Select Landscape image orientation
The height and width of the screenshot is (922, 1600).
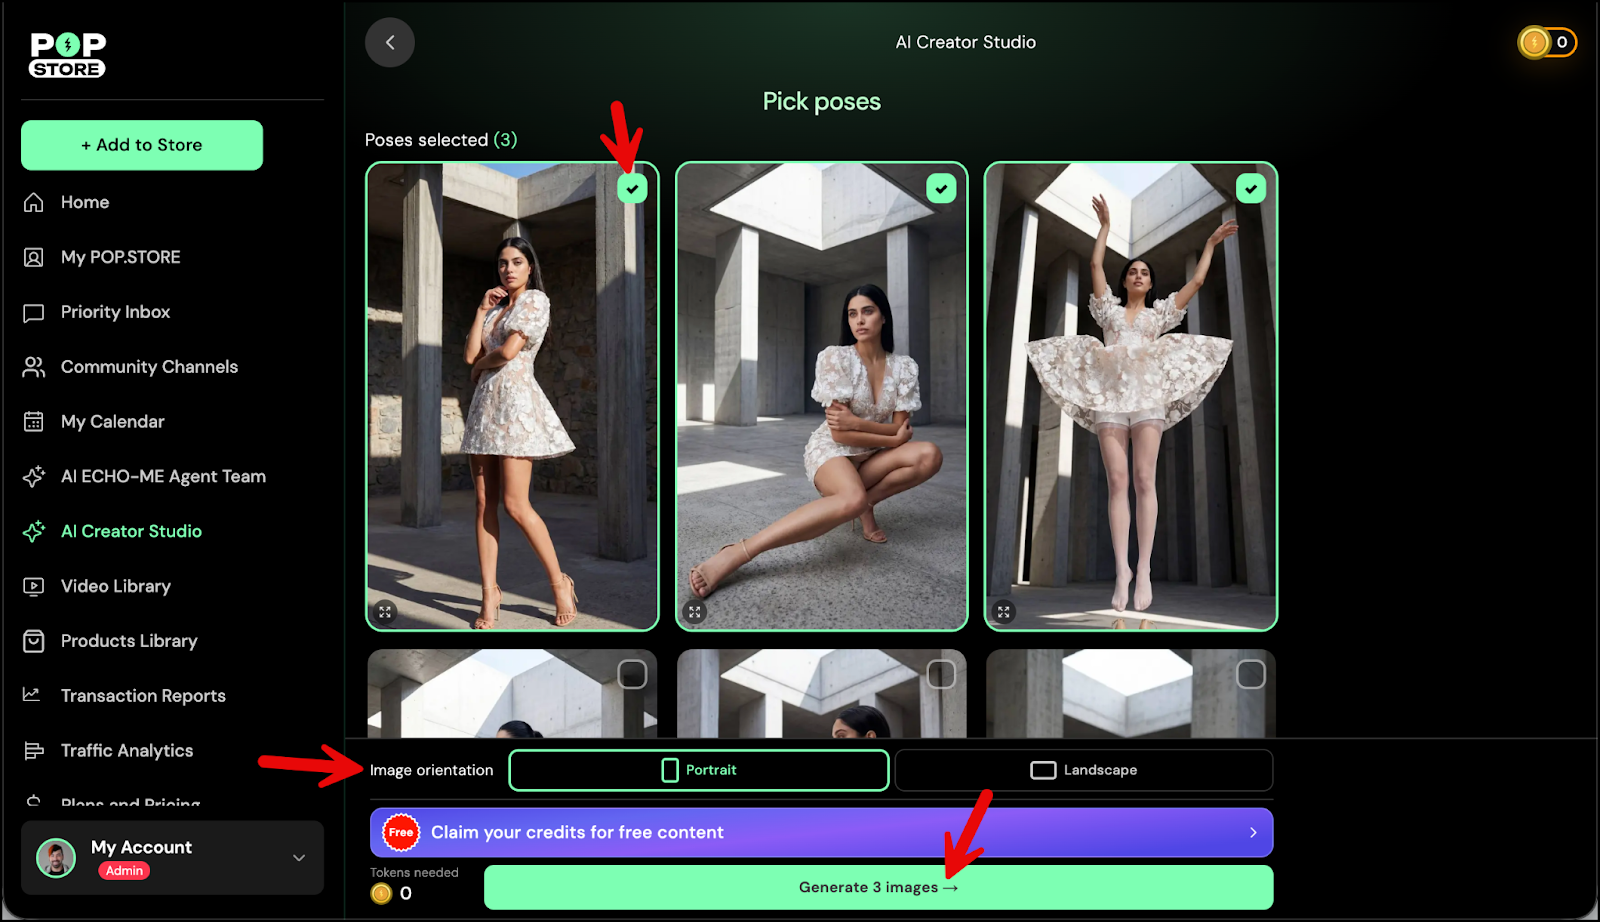pyautogui.click(x=1083, y=770)
